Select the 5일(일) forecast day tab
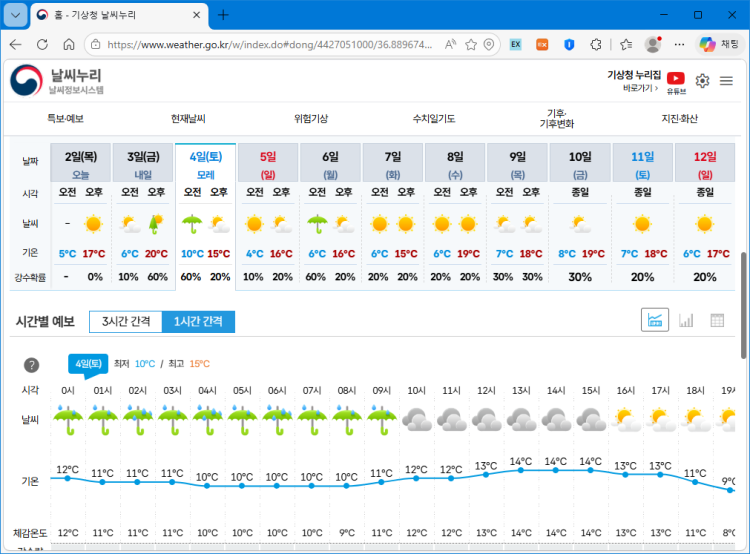750x554 pixels. point(268,163)
